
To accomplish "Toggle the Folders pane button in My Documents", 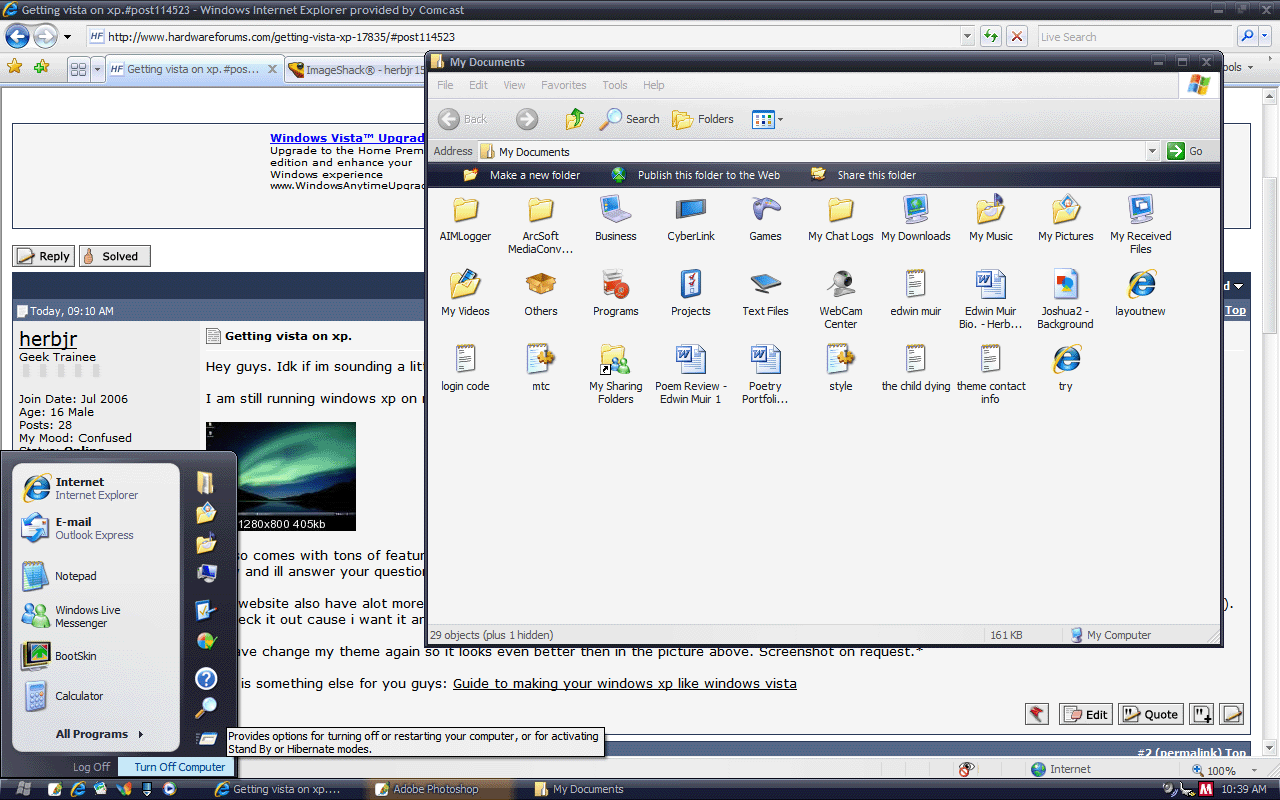I will click(x=703, y=119).
